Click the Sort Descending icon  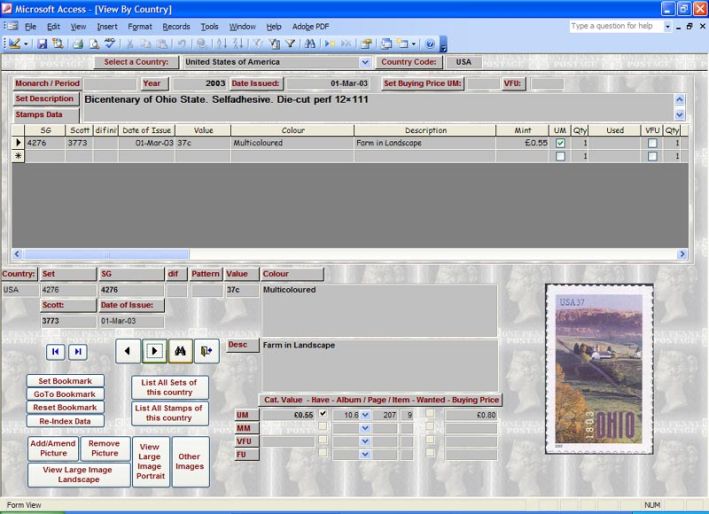pyautogui.click(x=238, y=44)
